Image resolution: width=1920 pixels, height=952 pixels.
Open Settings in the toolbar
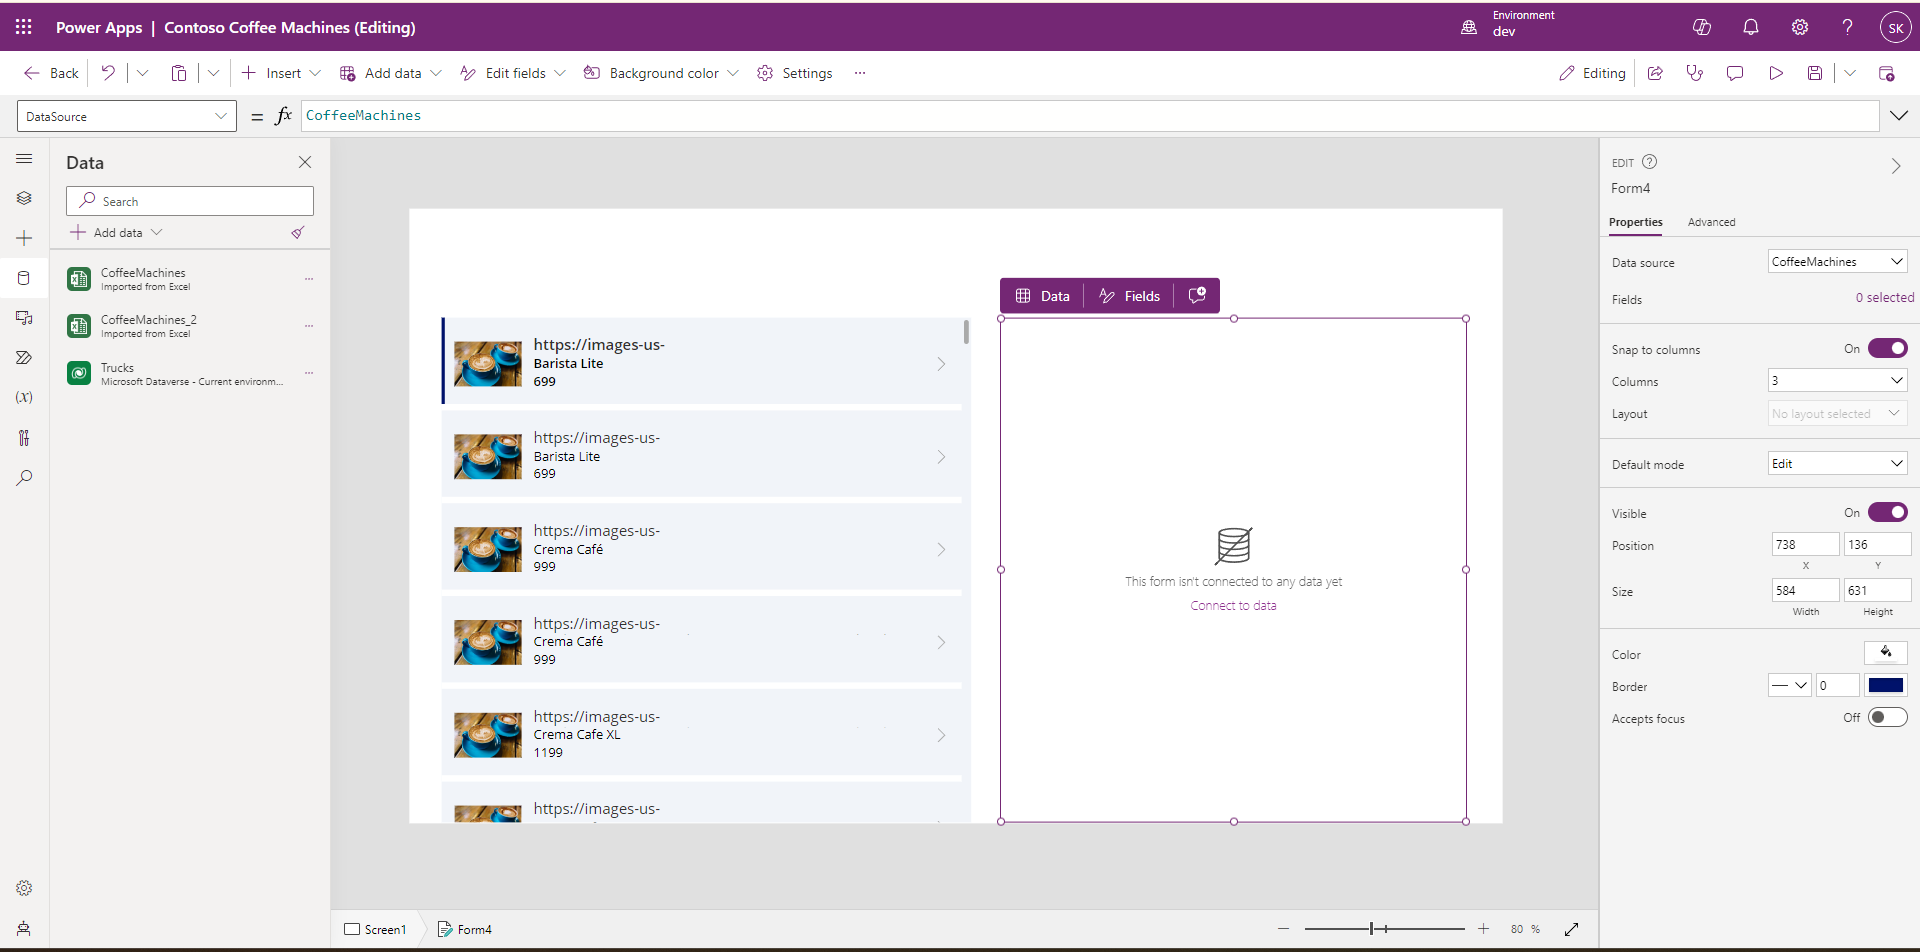795,73
